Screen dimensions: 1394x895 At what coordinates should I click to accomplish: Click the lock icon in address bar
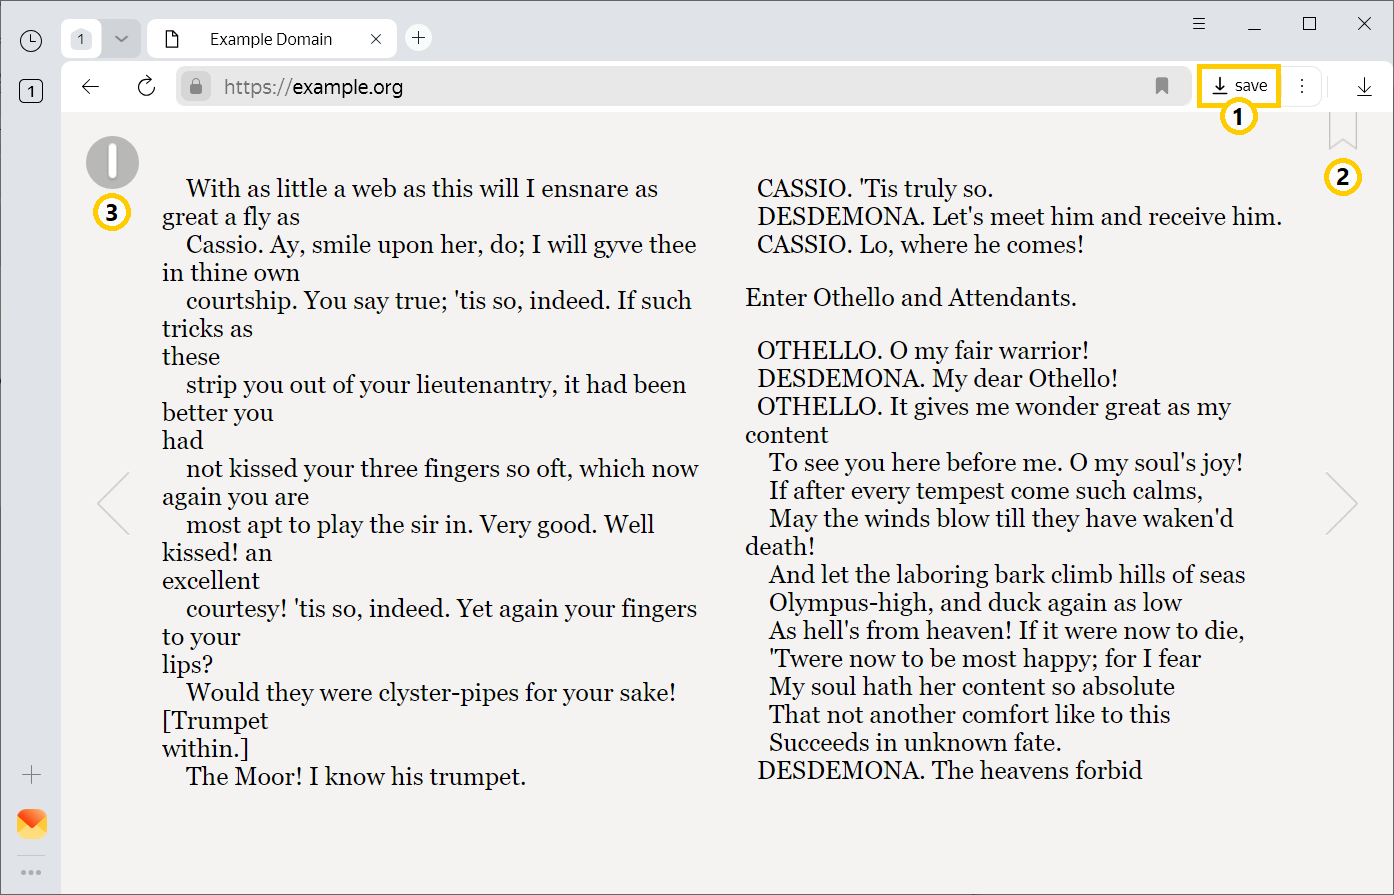click(196, 87)
